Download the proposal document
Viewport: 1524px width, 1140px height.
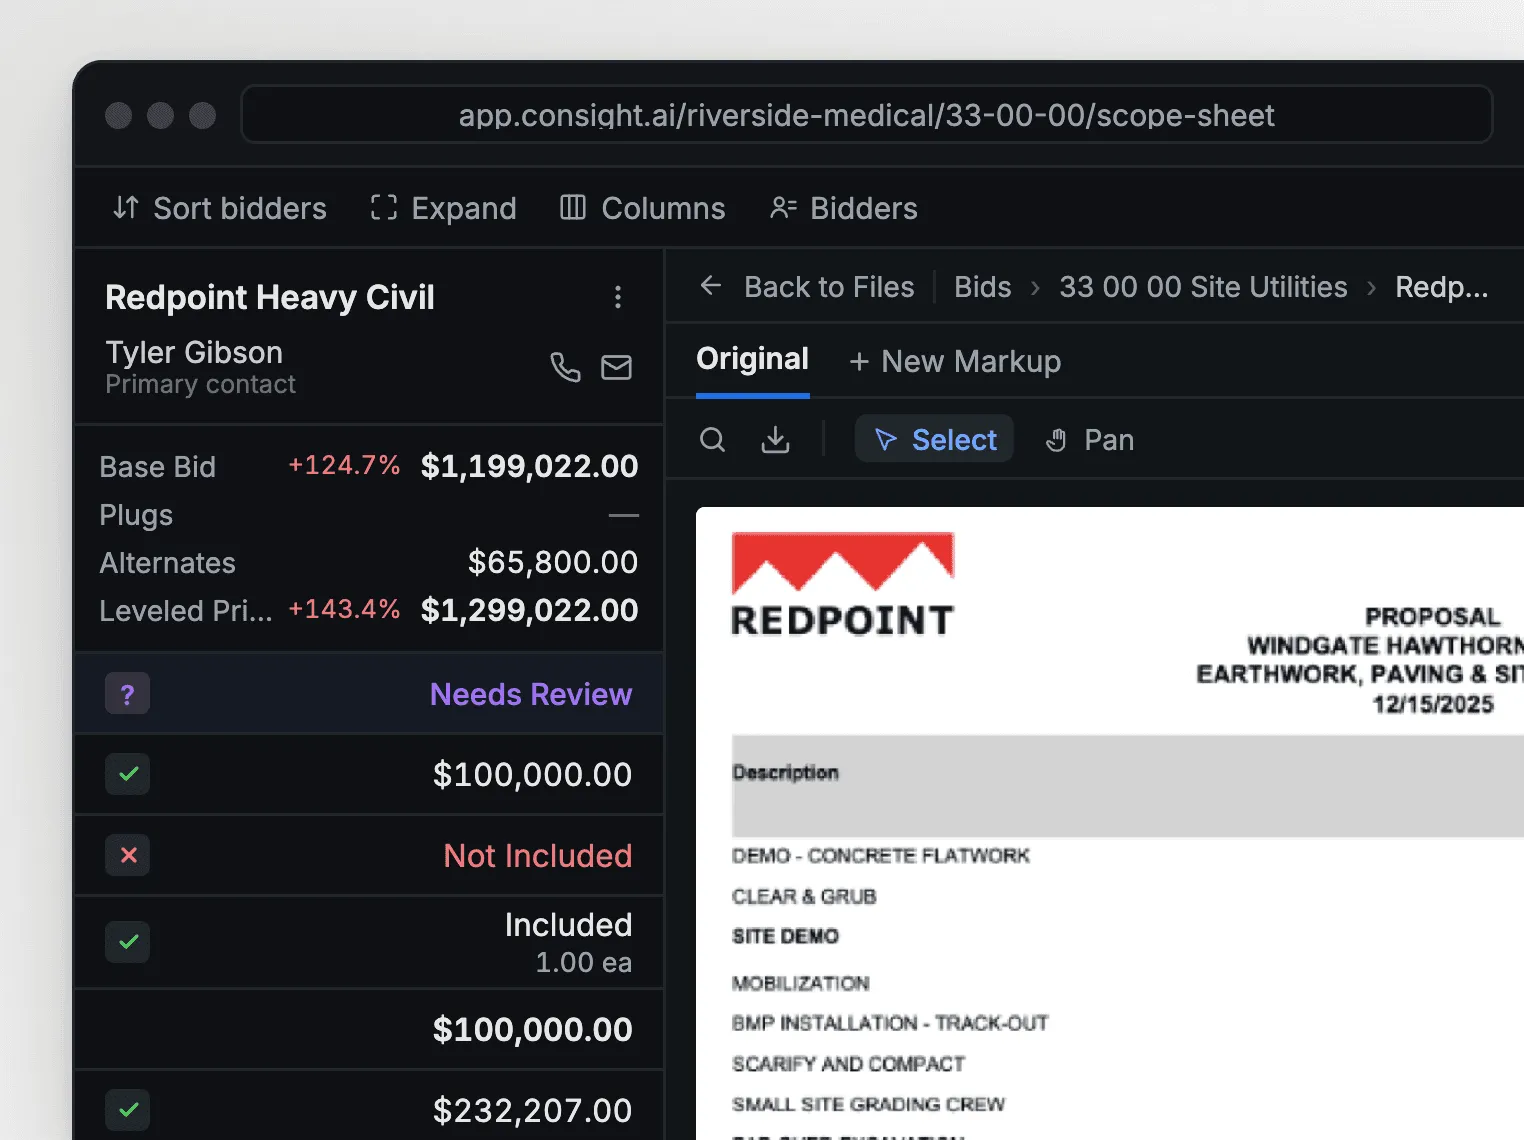[775, 439]
